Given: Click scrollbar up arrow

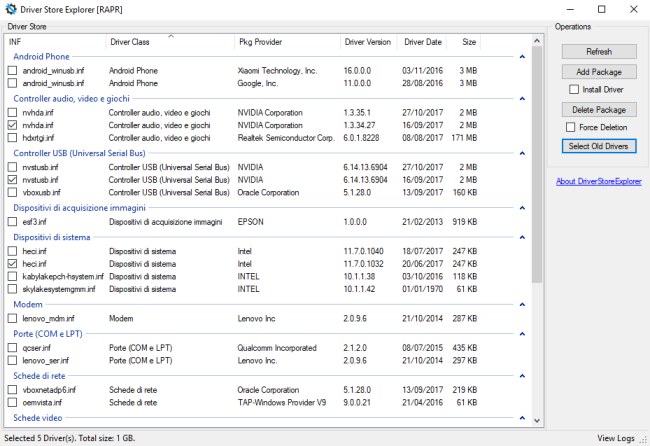Looking at the screenshot, I should (537, 41).
